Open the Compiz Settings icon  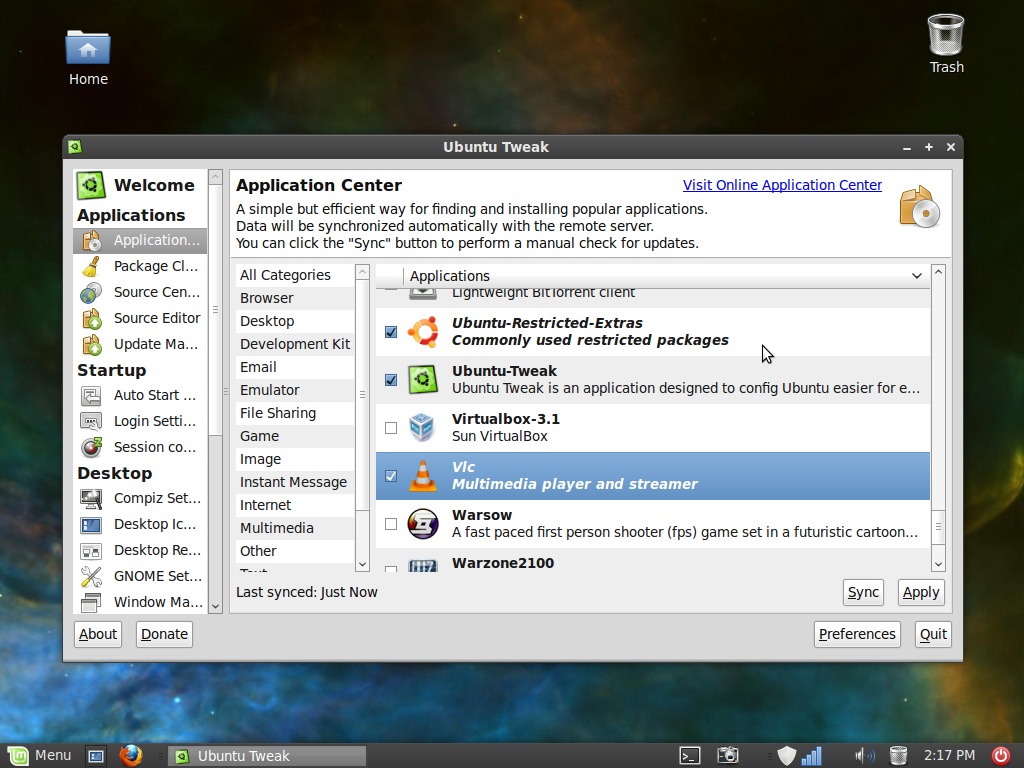91,499
